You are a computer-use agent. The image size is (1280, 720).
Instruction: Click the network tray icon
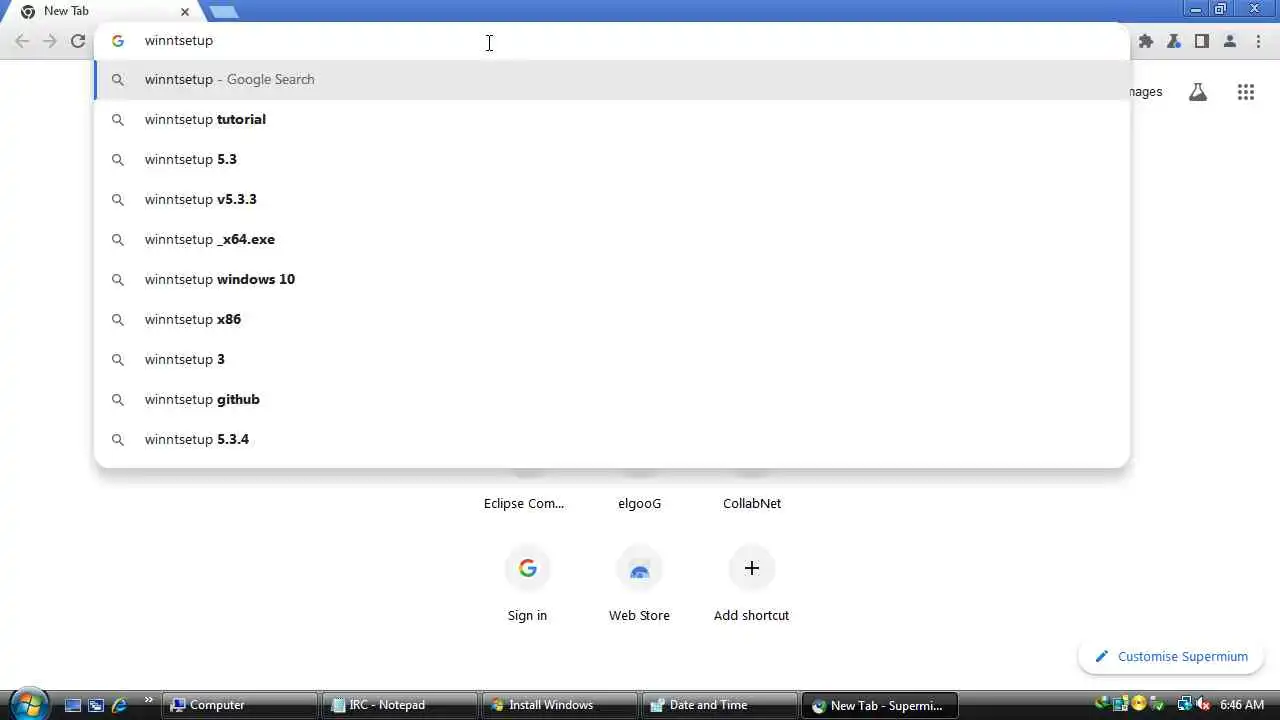click(x=1185, y=704)
